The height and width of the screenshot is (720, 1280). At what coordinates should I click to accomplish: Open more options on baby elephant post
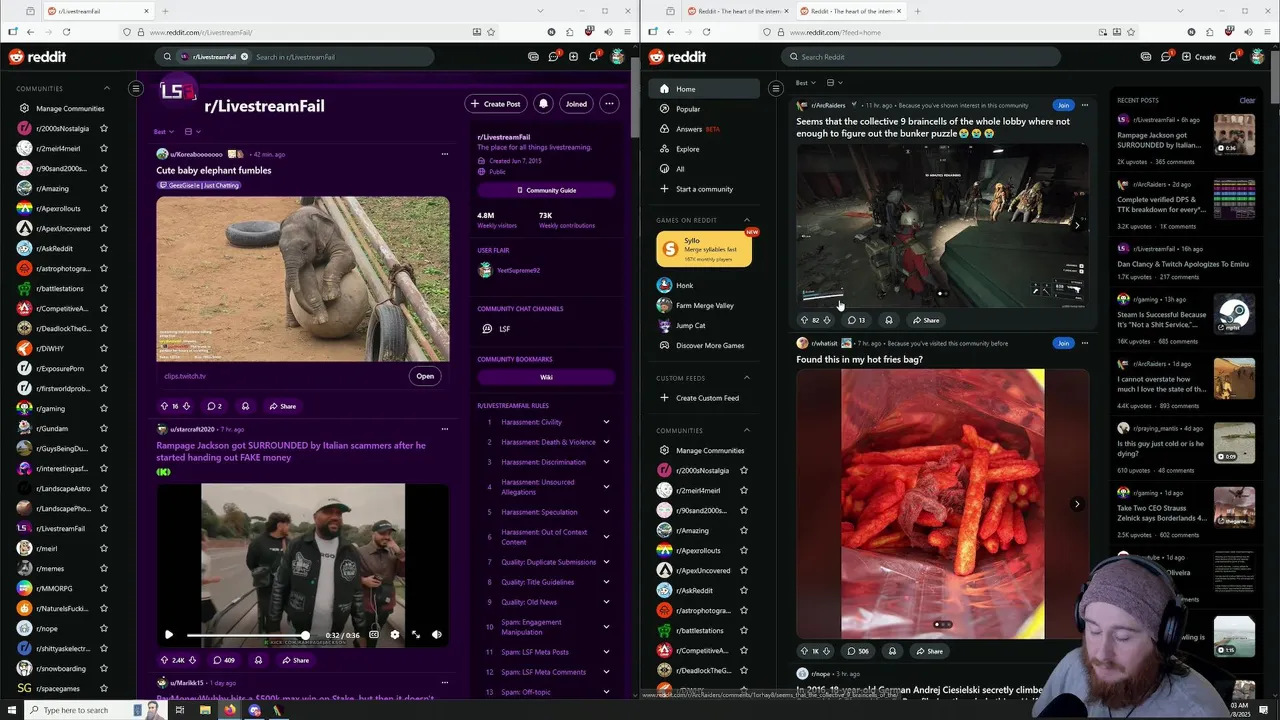click(x=445, y=154)
